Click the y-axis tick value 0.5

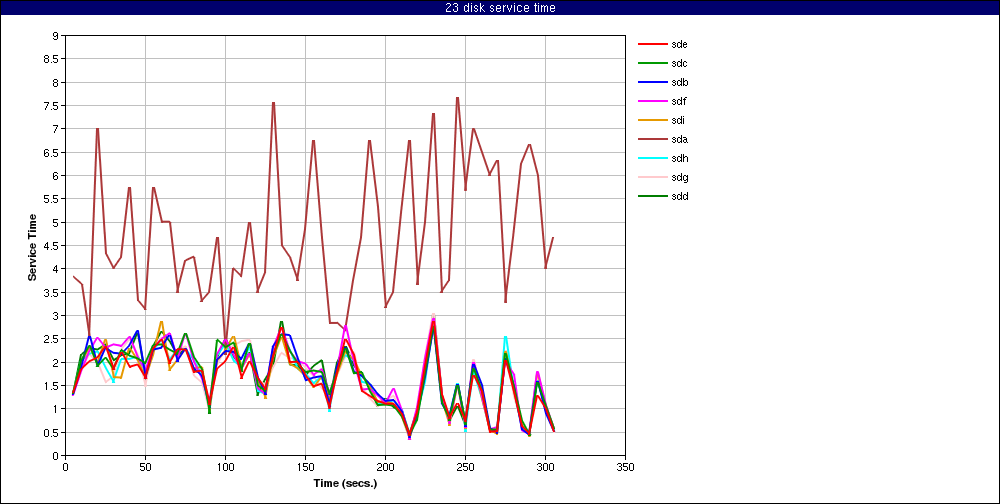(x=53, y=432)
